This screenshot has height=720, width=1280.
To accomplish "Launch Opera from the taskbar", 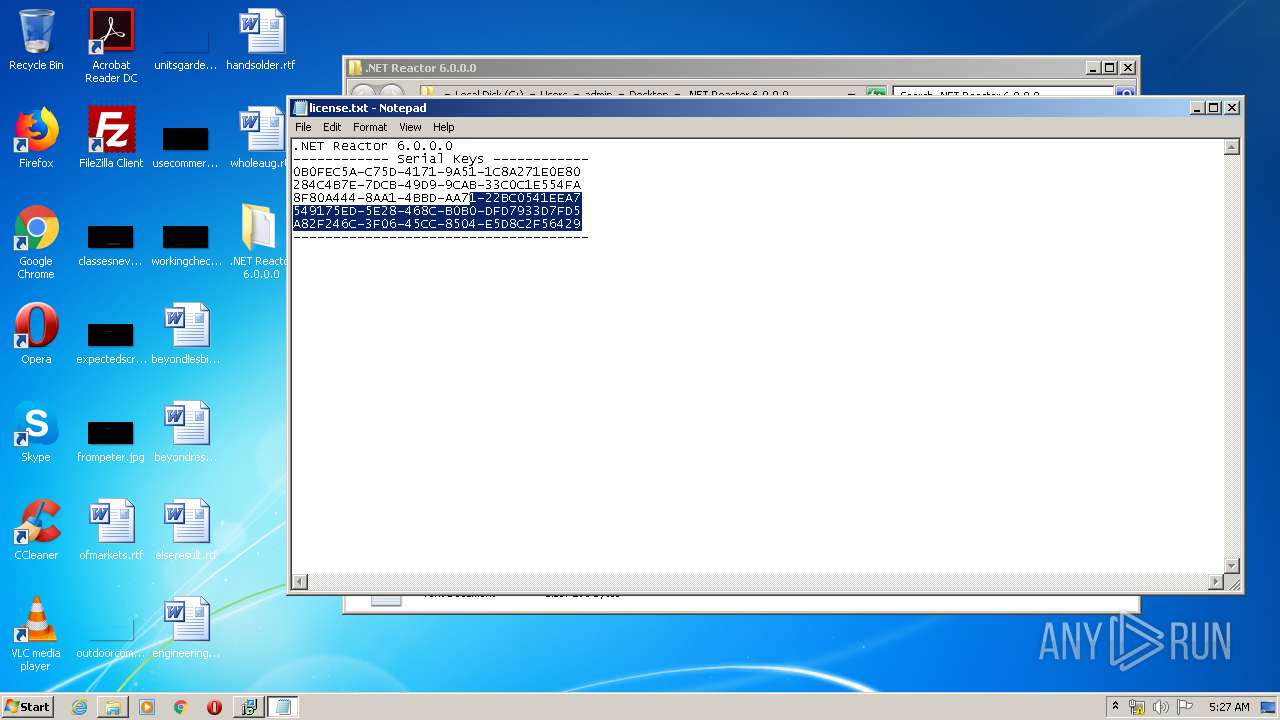I will pos(214,707).
